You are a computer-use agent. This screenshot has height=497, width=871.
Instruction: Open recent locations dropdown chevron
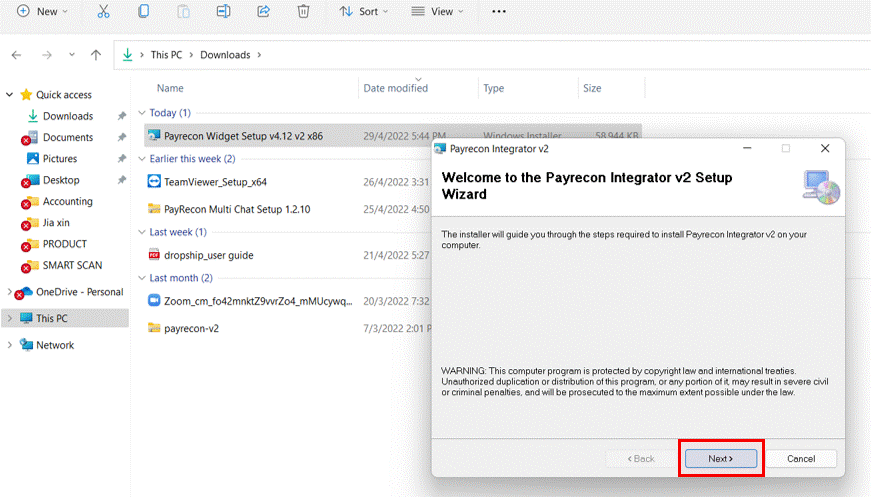[x=72, y=55]
